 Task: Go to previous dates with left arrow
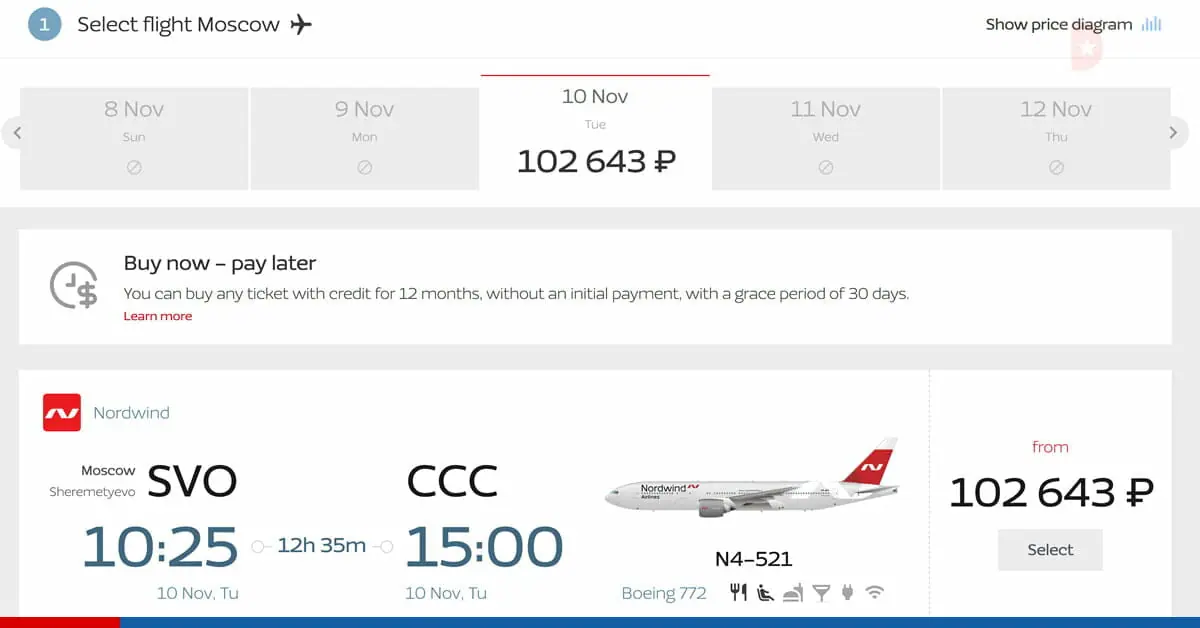(16, 133)
